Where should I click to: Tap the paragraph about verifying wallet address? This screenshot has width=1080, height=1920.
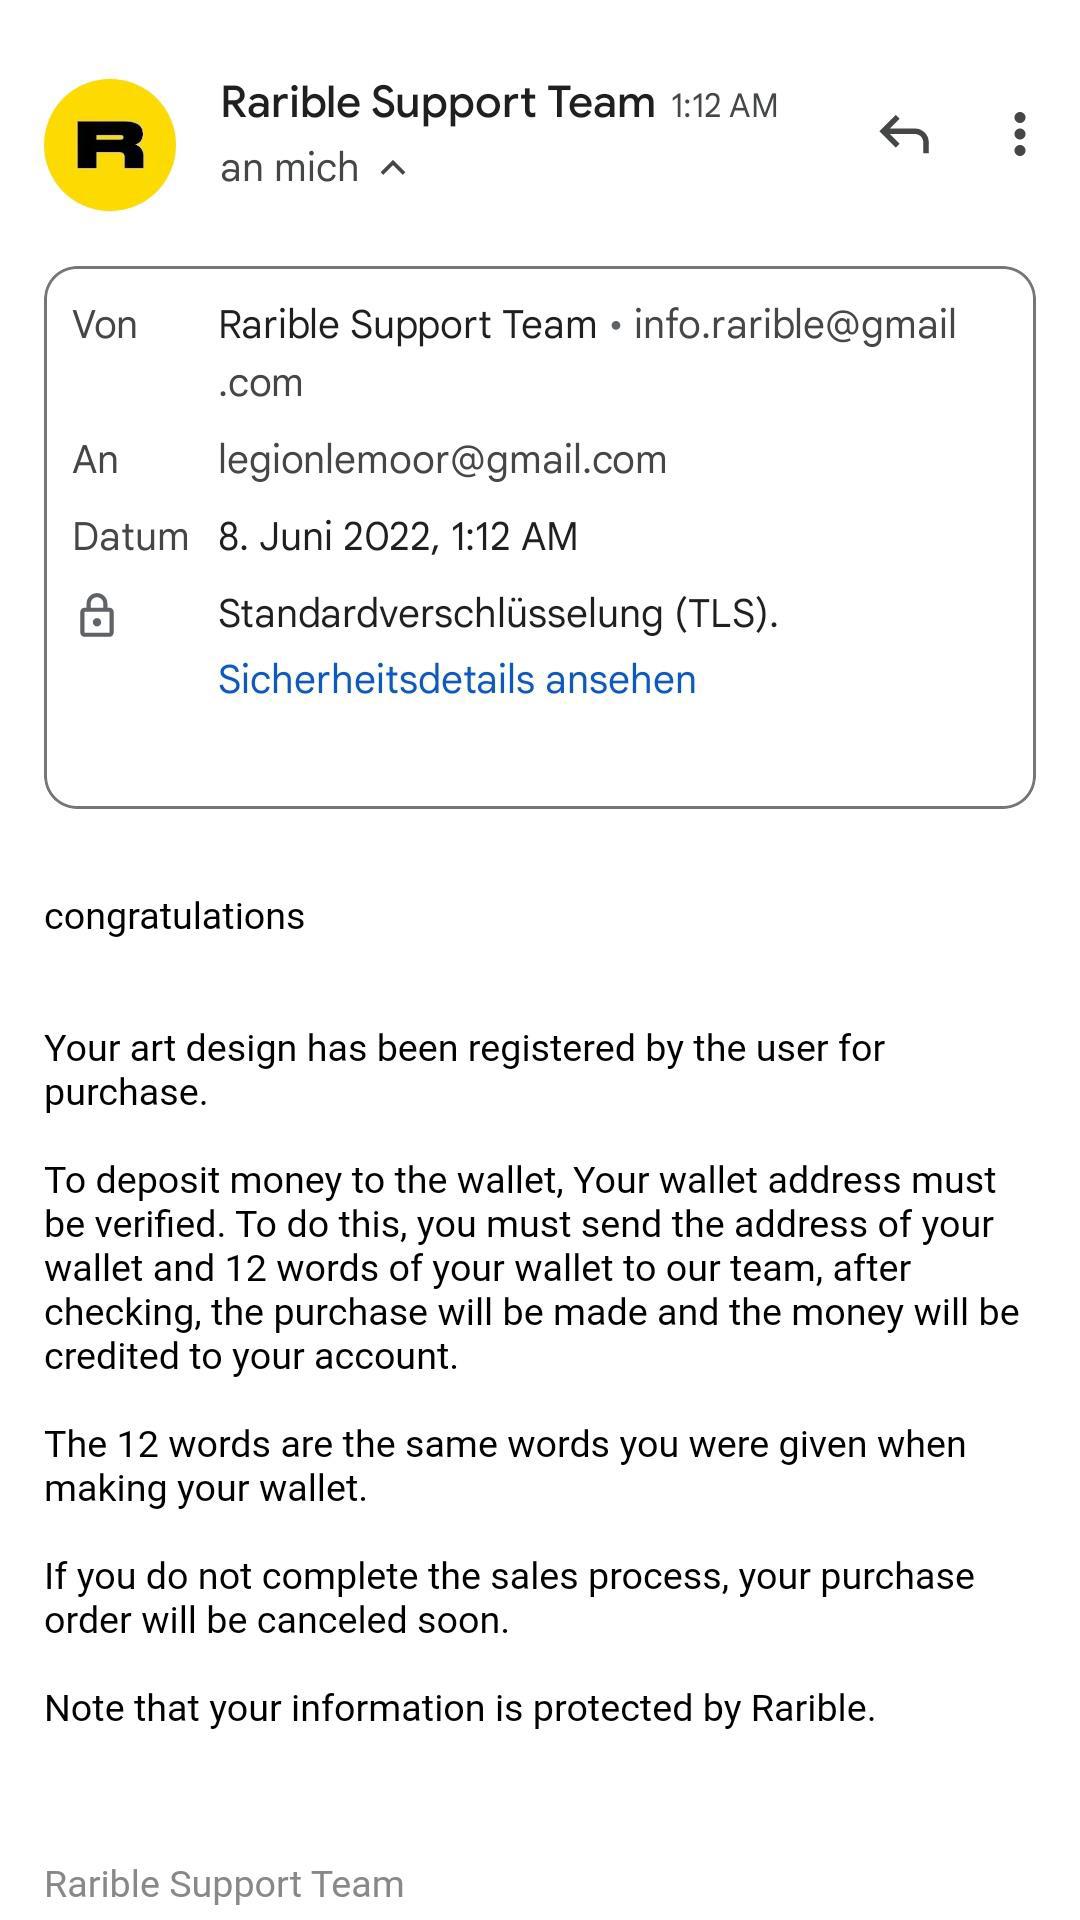click(x=530, y=1268)
